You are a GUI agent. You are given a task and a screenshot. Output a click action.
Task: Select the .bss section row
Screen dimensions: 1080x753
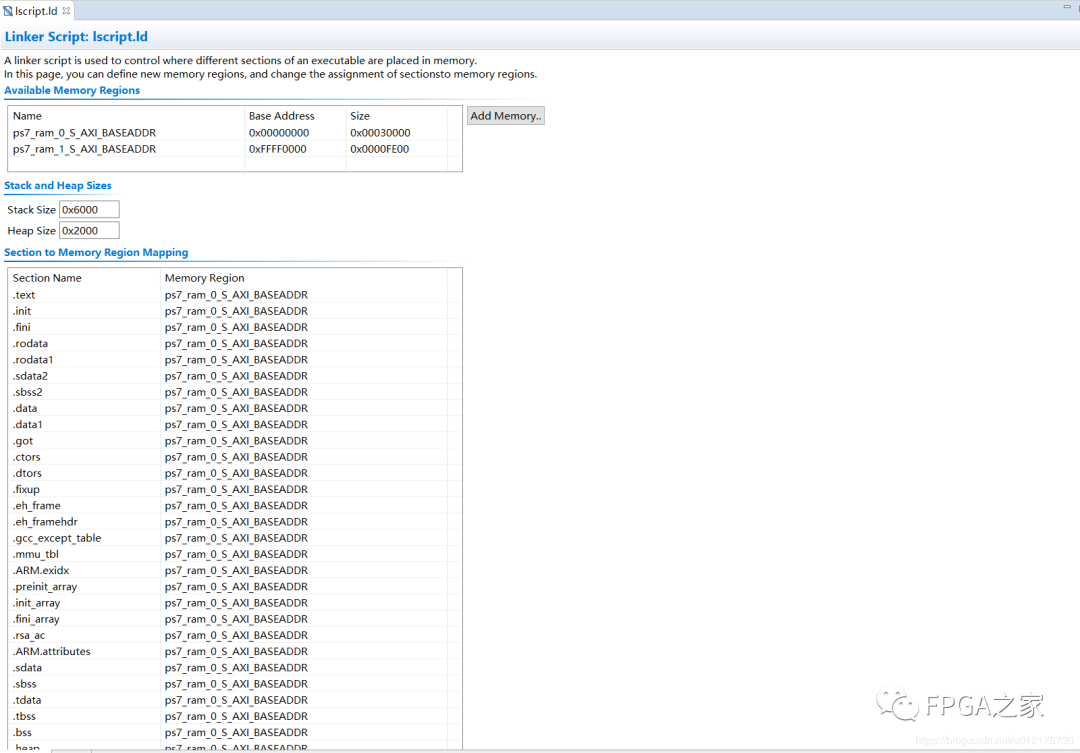[22, 733]
